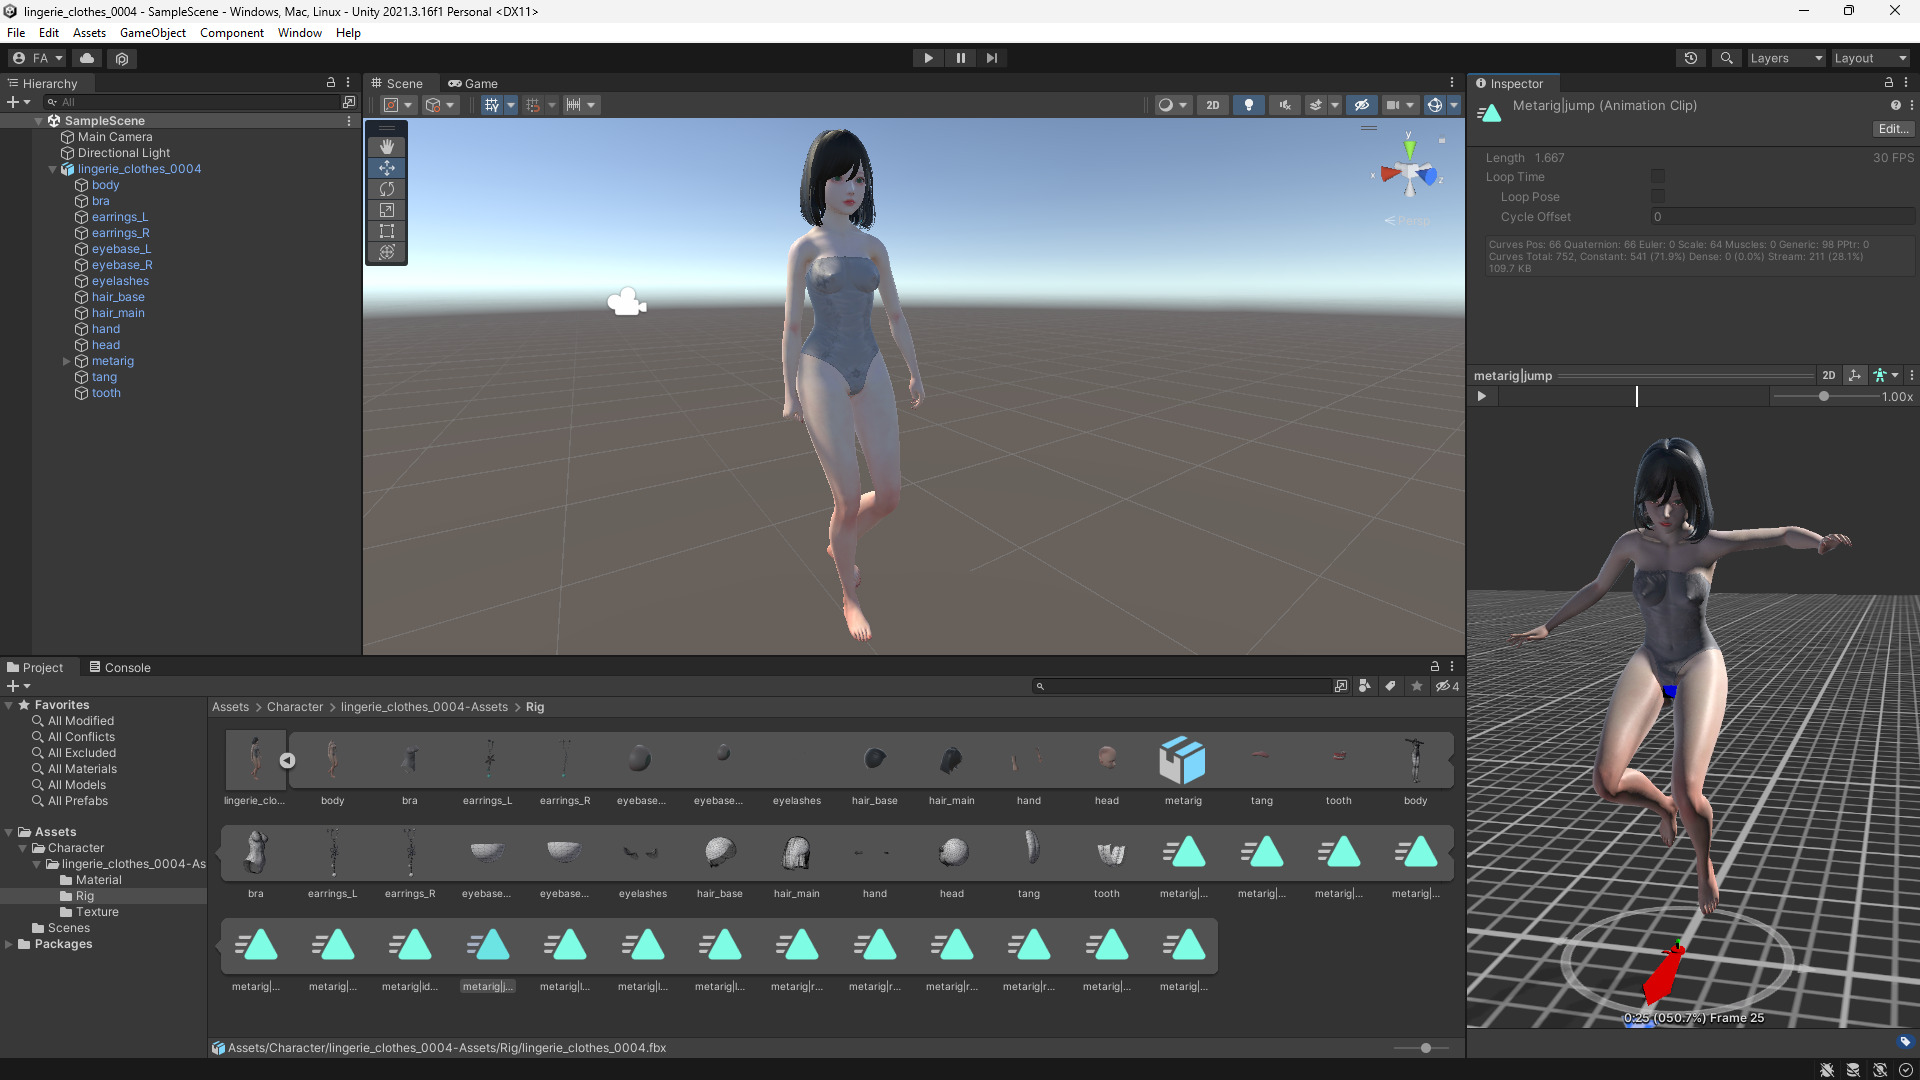Select the Transform tool
The width and height of the screenshot is (1920, 1080).
(x=387, y=252)
